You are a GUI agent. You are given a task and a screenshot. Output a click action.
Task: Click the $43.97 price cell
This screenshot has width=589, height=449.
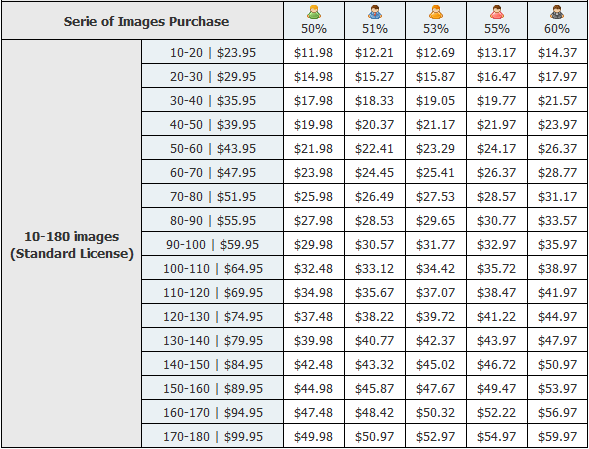497,340
